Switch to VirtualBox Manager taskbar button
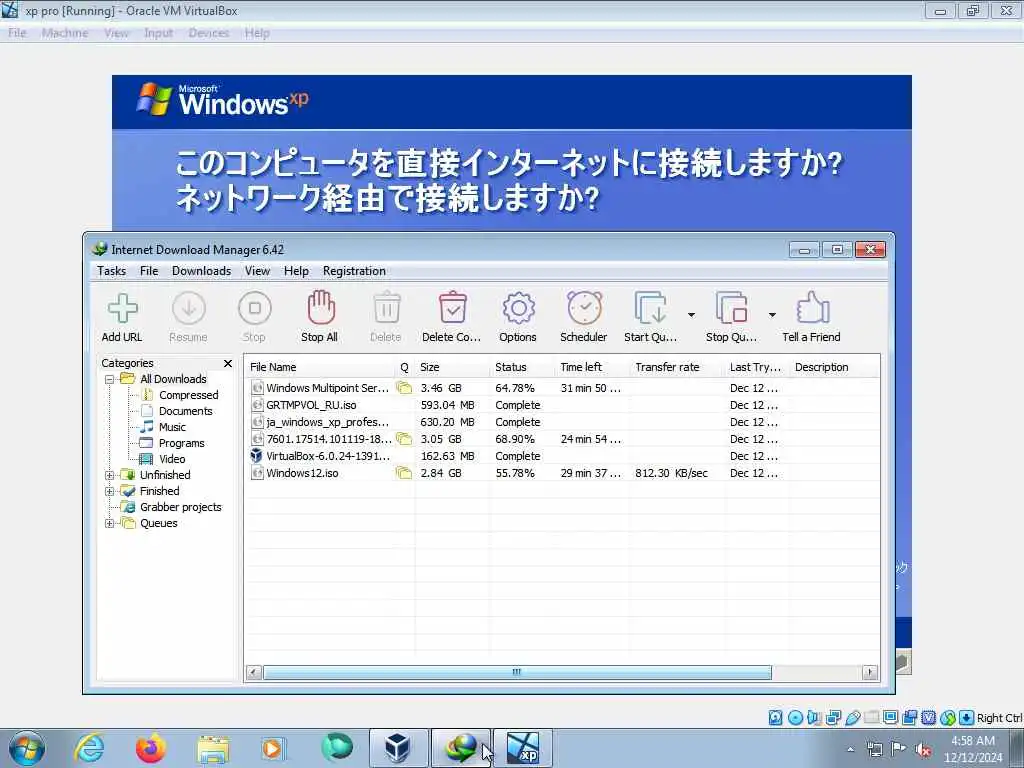 tap(398, 748)
